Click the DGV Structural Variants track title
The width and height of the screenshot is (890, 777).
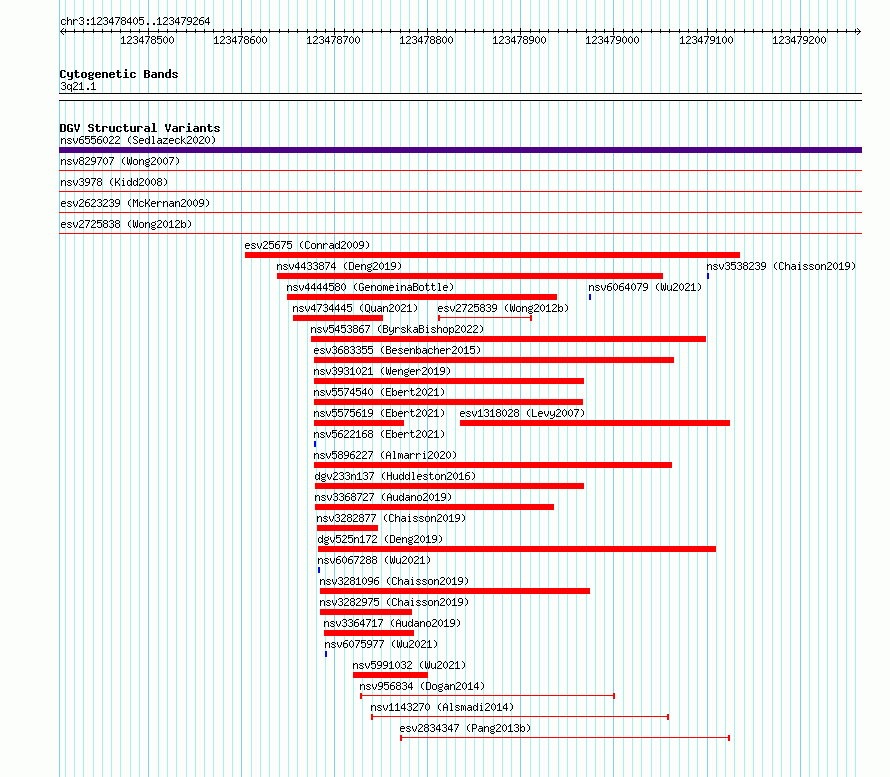click(x=140, y=128)
